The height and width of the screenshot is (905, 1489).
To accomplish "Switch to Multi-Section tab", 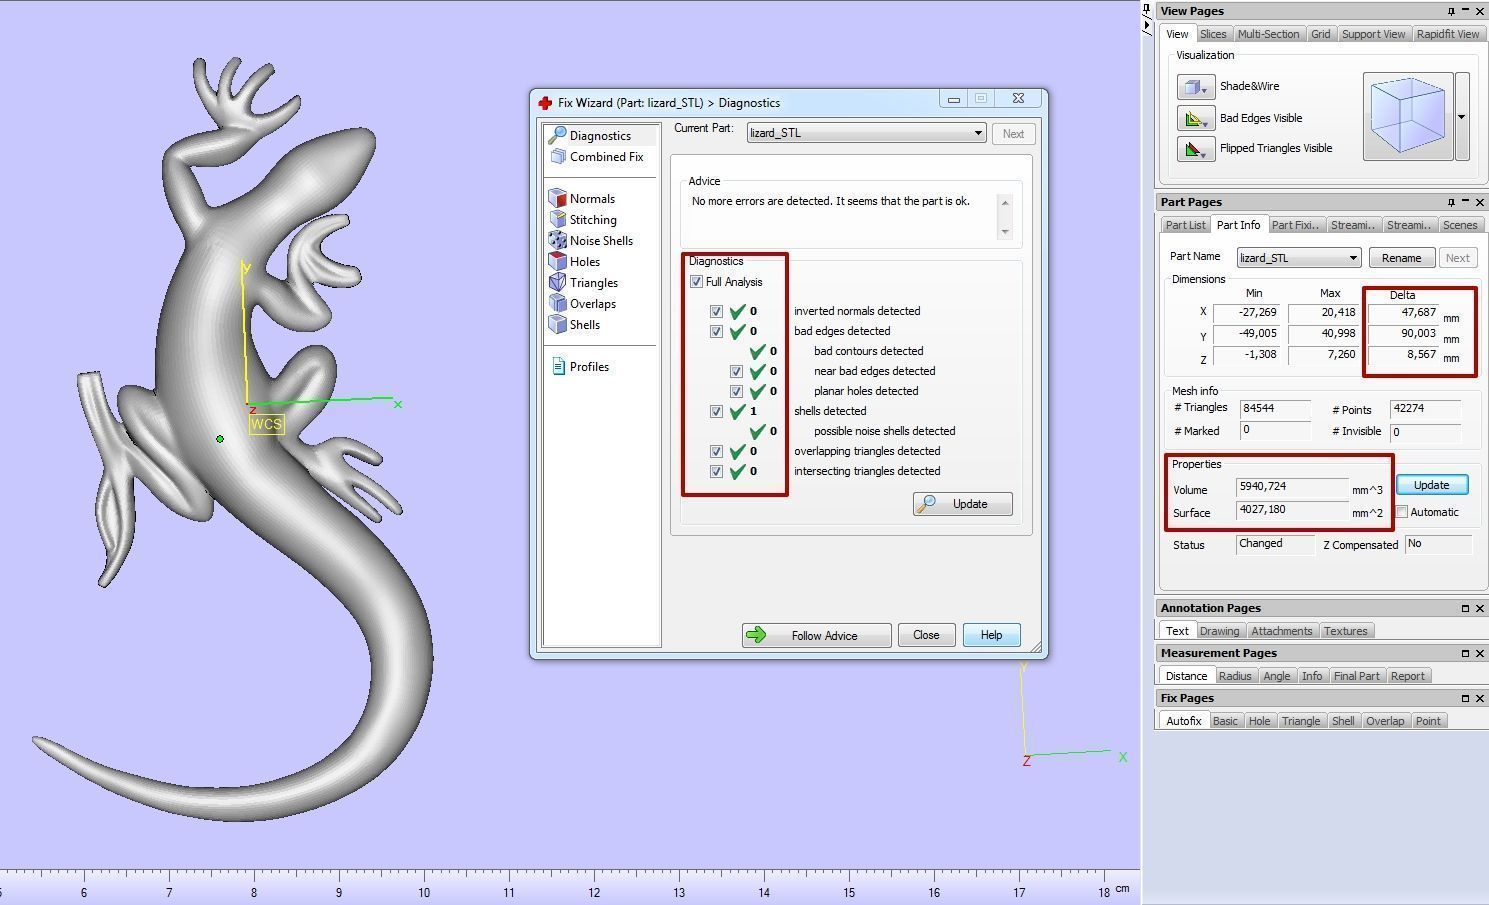I will click(x=1268, y=34).
